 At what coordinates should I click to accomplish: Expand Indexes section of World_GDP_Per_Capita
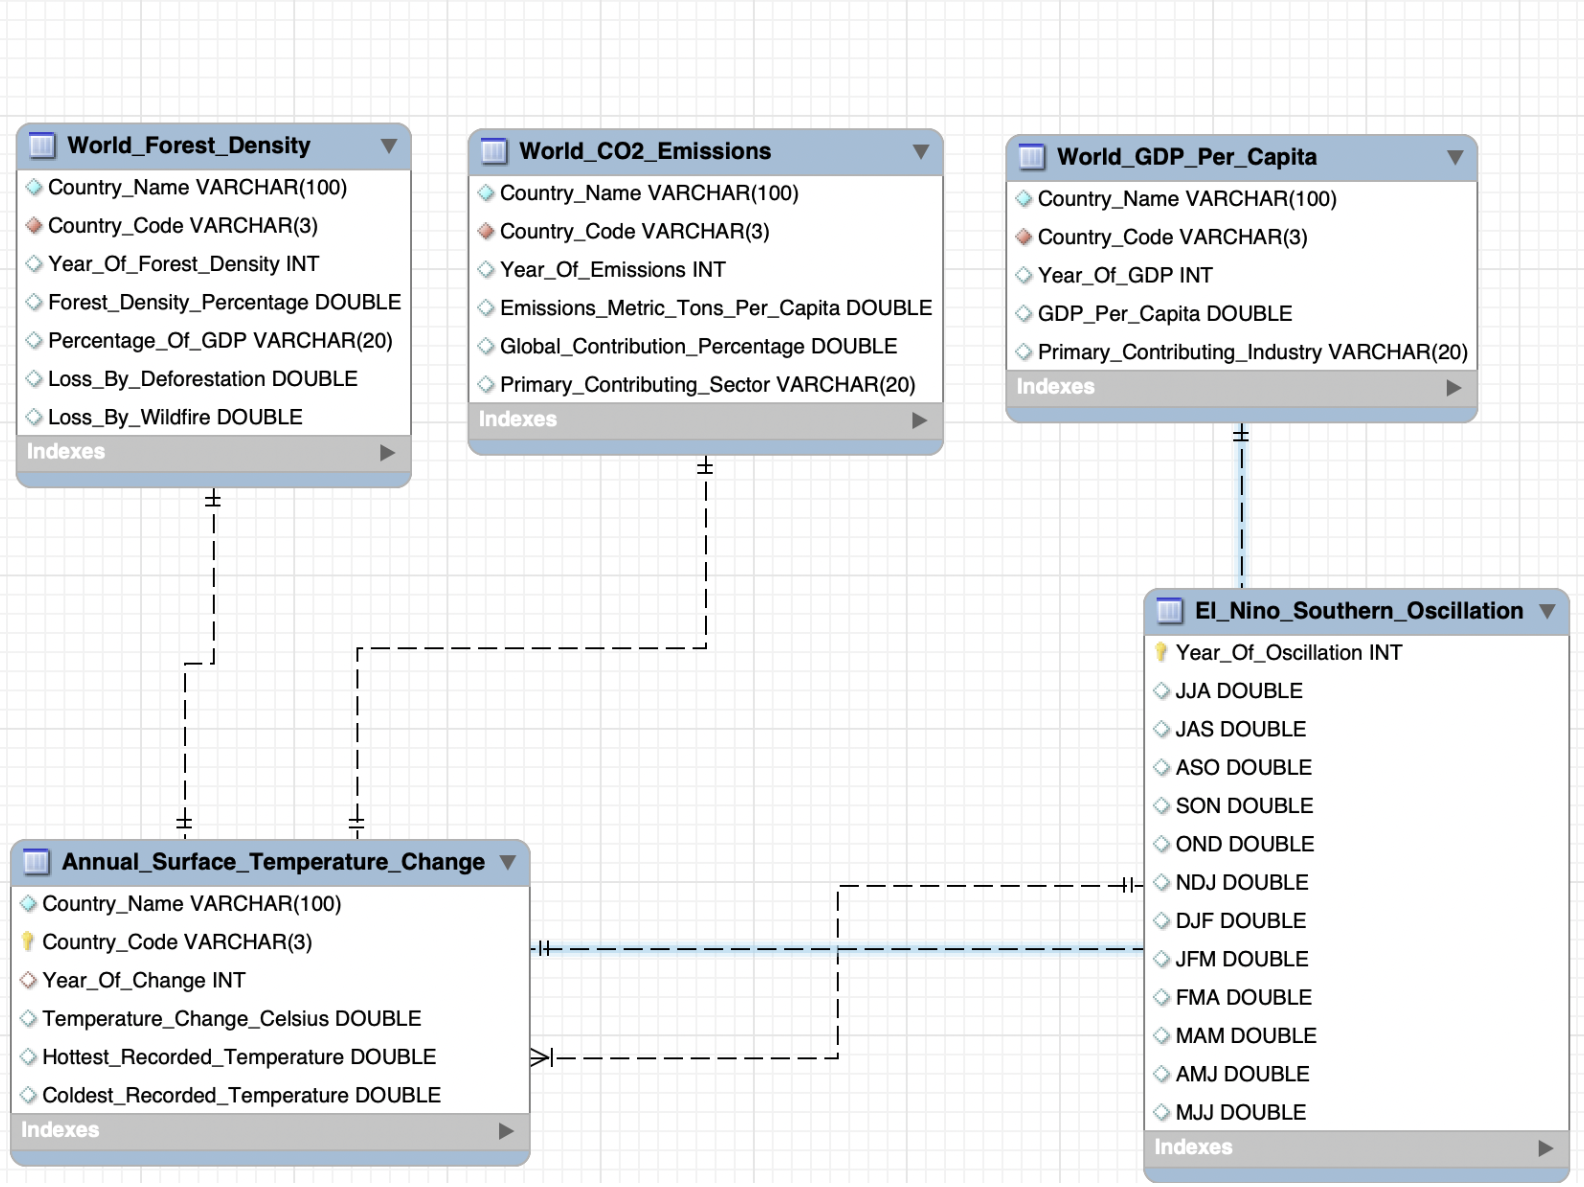[x=1454, y=388]
